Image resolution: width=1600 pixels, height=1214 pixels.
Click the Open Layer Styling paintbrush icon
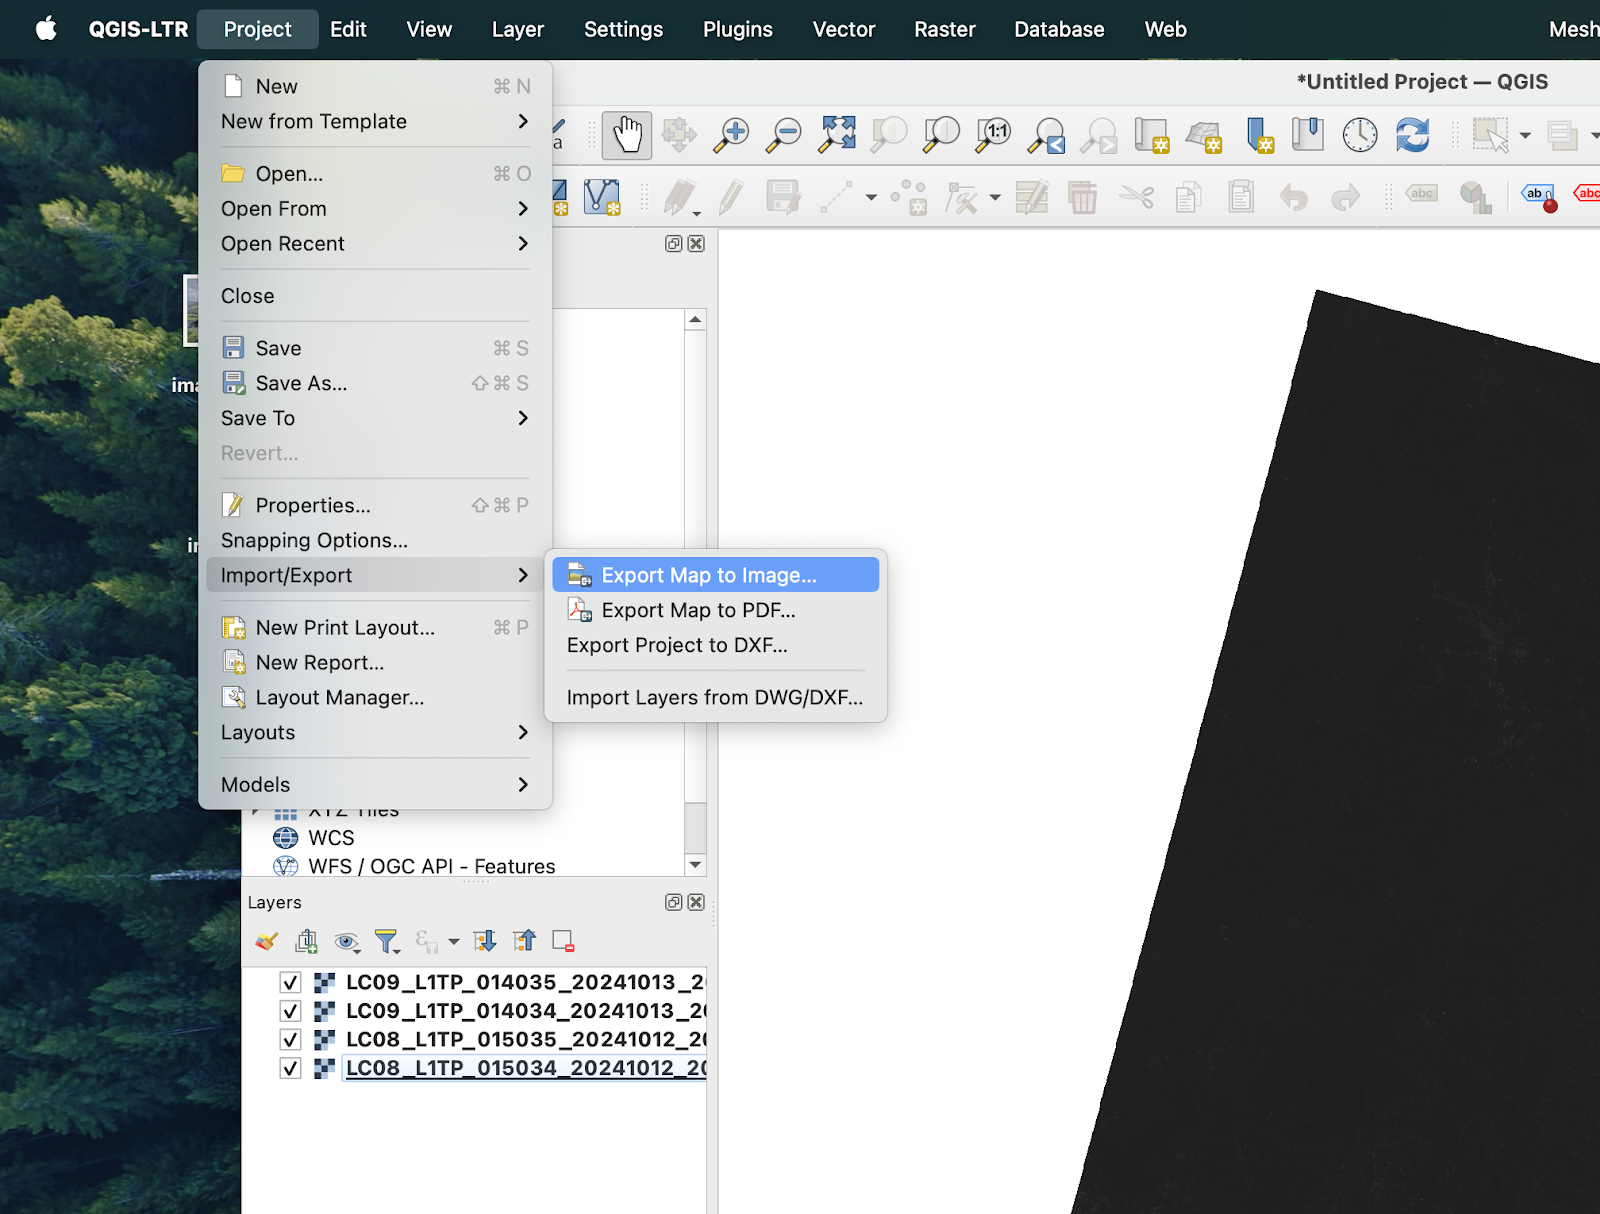(266, 941)
